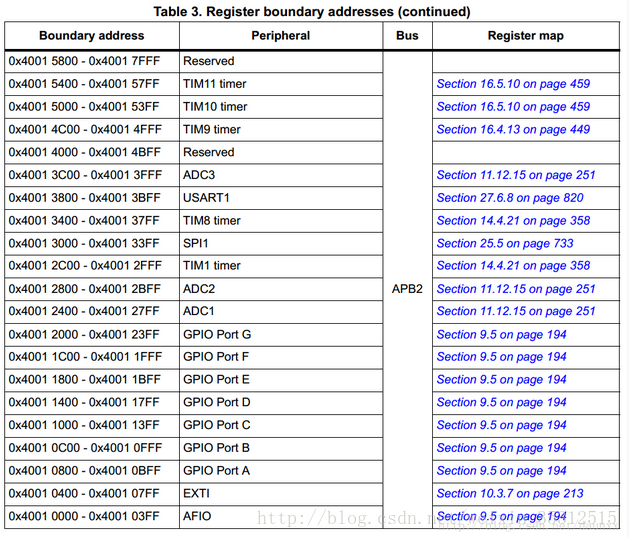
Task: Open Section 25.5 on page 733 link
Action: (x=505, y=244)
